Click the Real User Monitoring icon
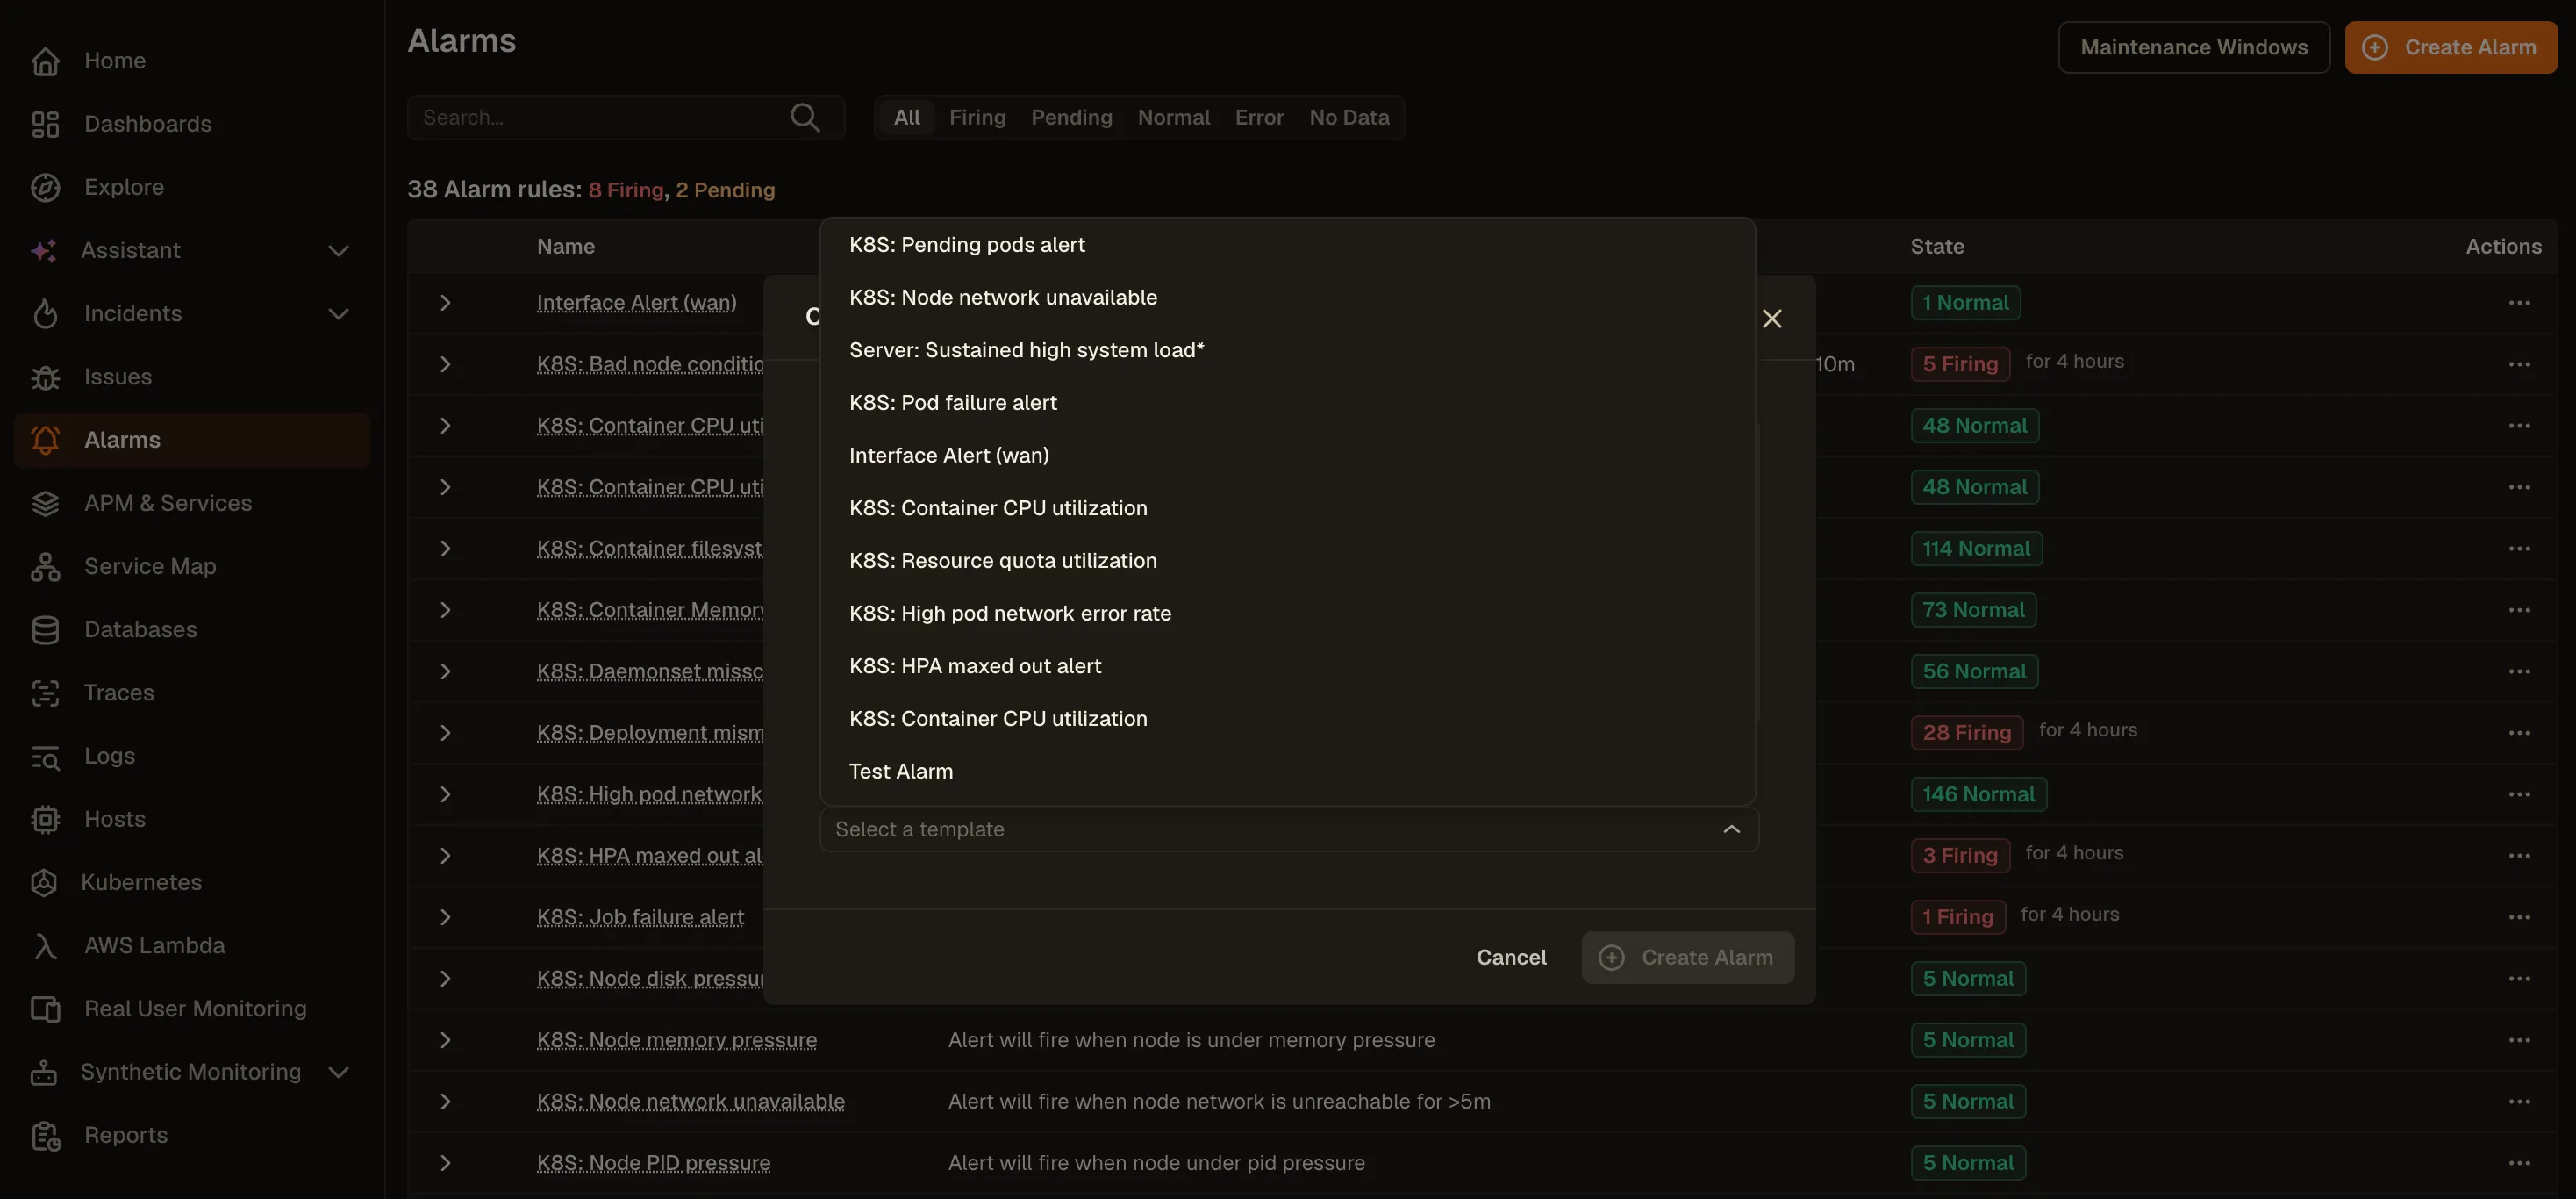2576x1199 pixels. 45,1009
